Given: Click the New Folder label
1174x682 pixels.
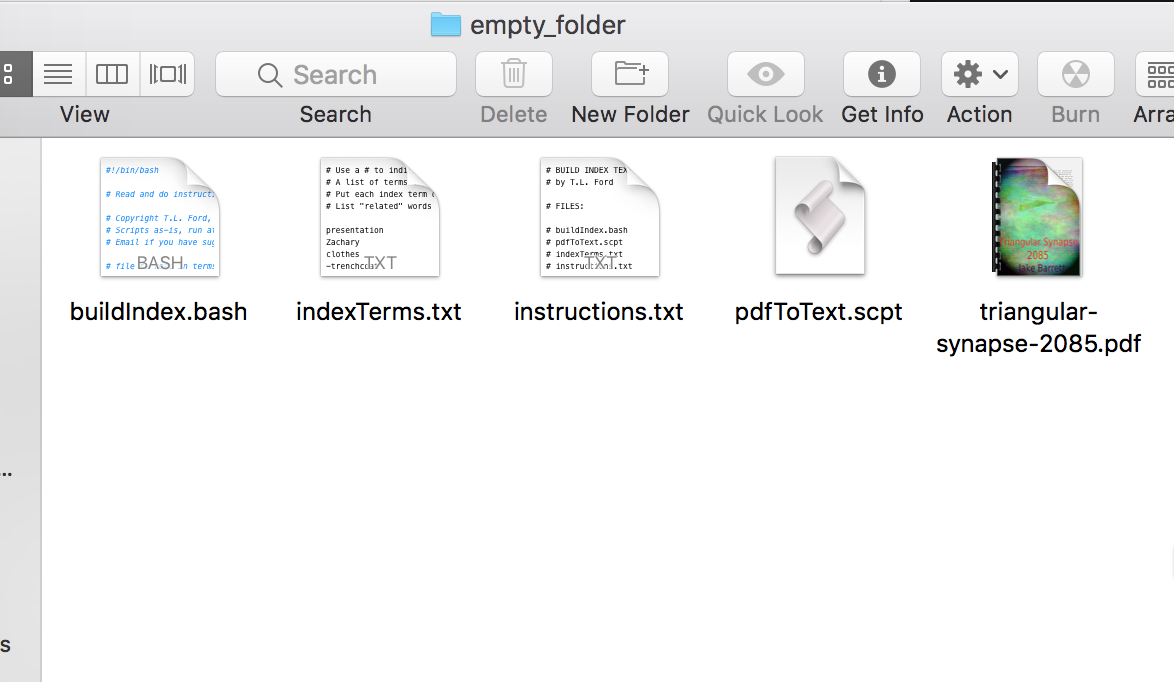Looking at the screenshot, I should point(630,115).
